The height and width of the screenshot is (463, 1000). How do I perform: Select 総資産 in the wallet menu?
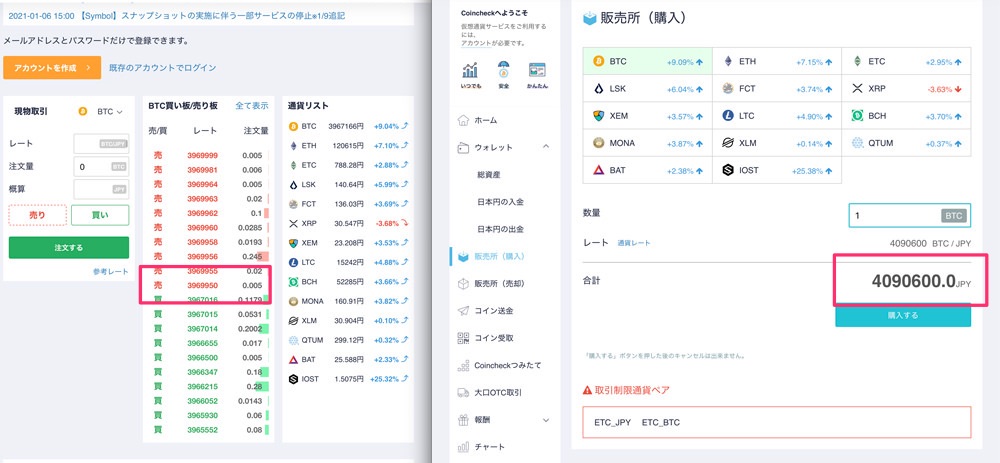coord(488,174)
